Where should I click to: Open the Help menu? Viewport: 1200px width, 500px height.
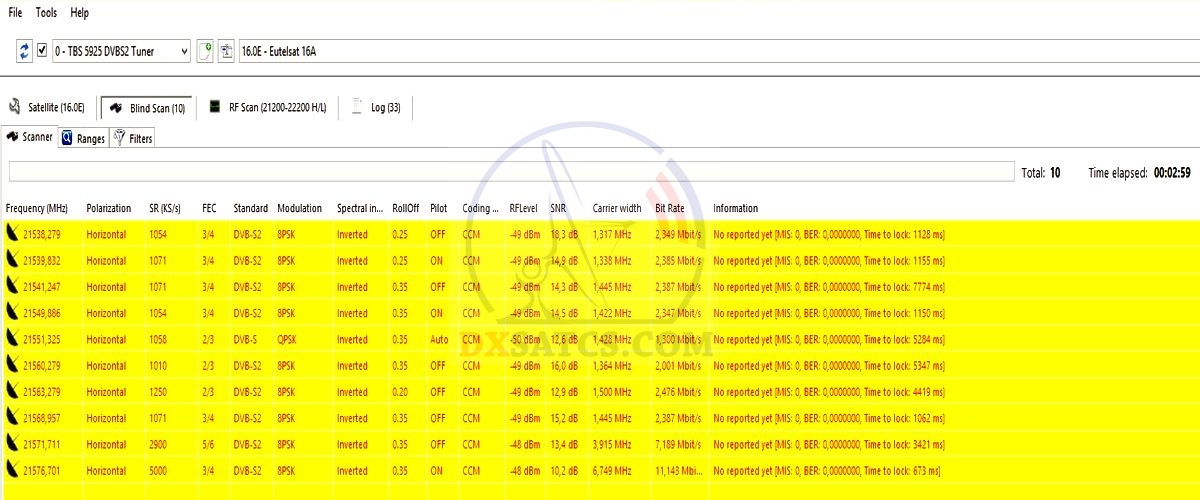[x=80, y=13]
